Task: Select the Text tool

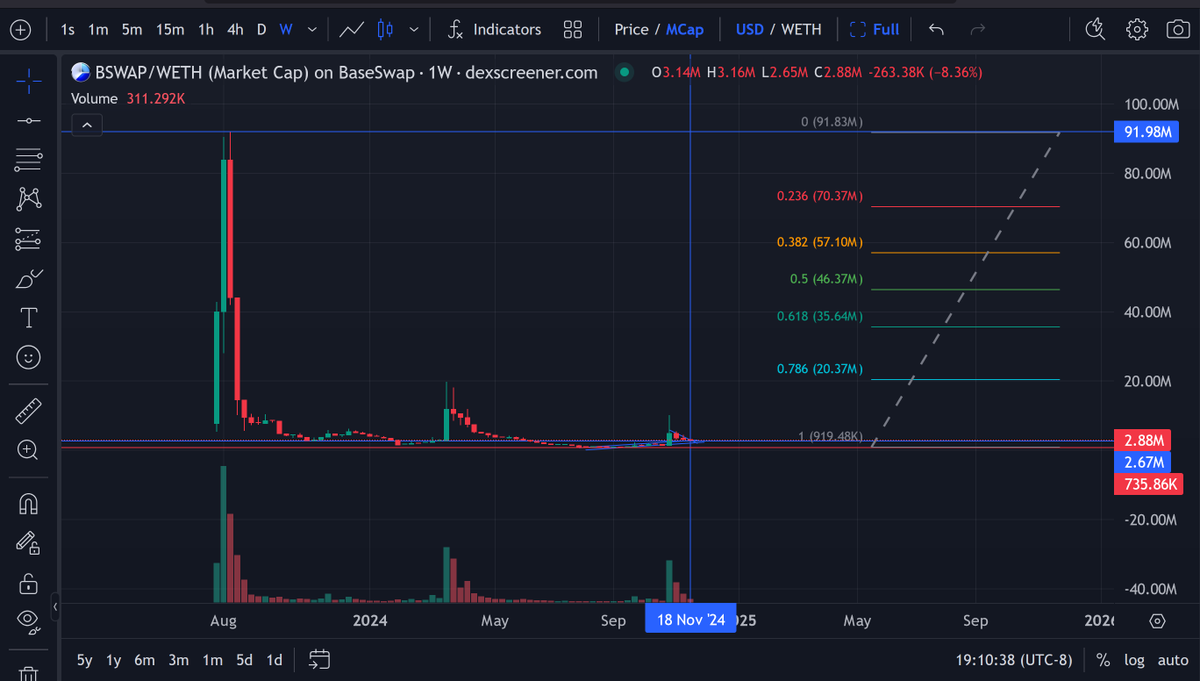Action: pos(29,318)
